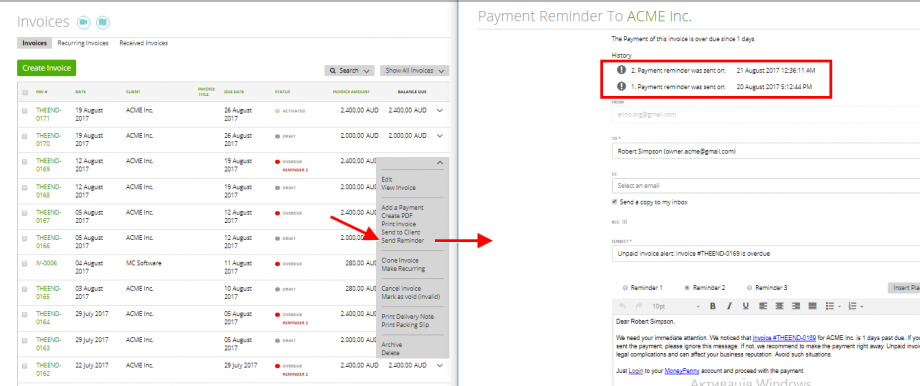Click the magnifier icon in Search button
This screenshot has width=920, height=386.
[333, 70]
